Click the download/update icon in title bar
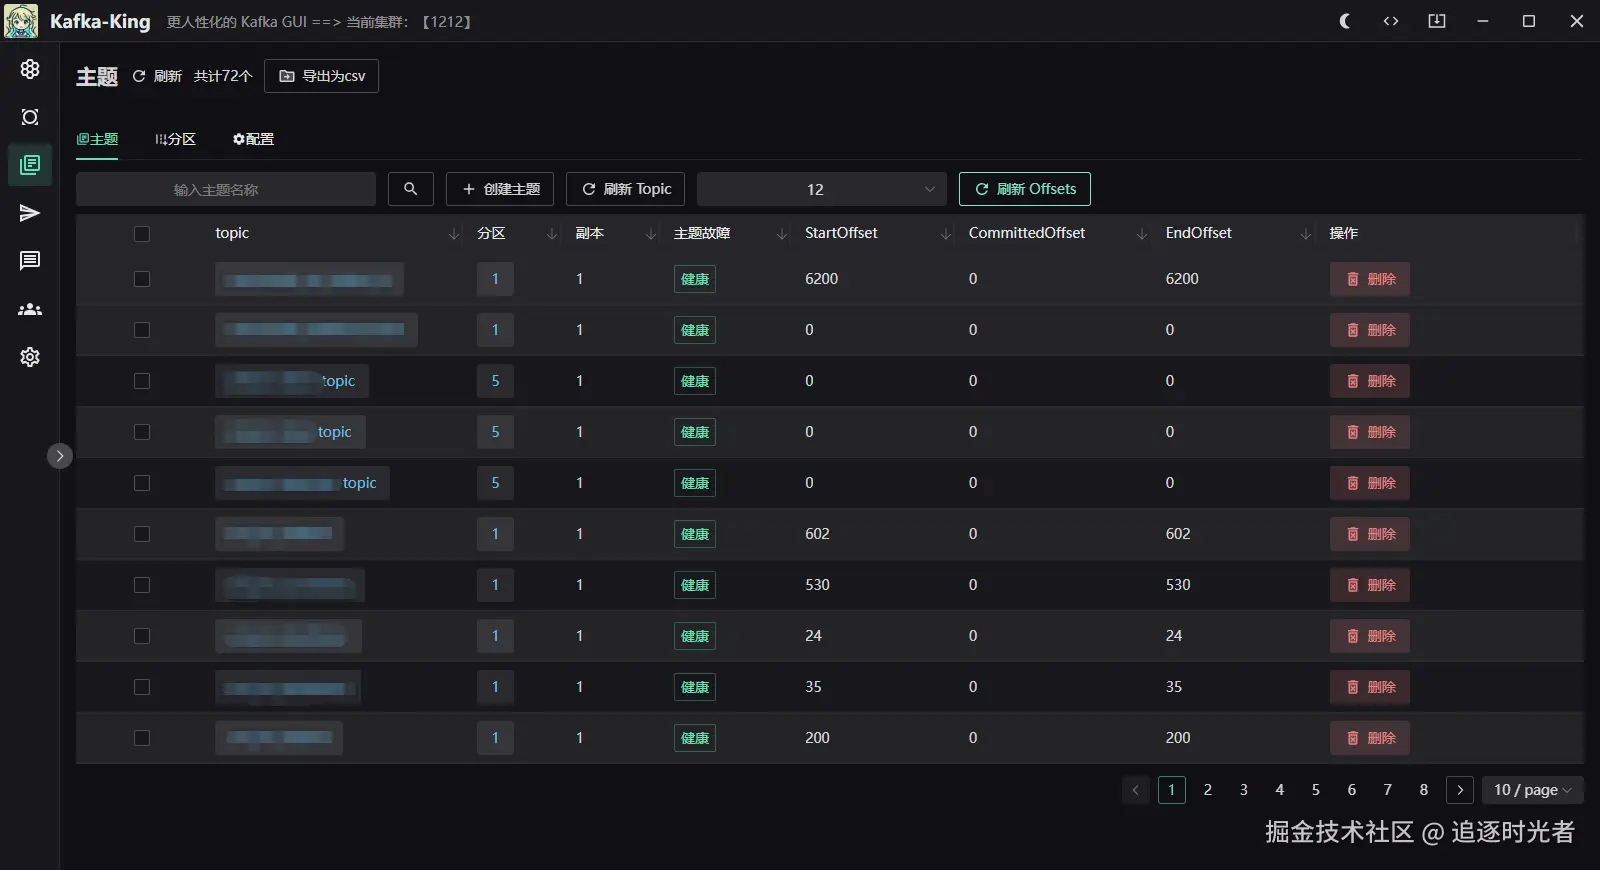 (1437, 21)
